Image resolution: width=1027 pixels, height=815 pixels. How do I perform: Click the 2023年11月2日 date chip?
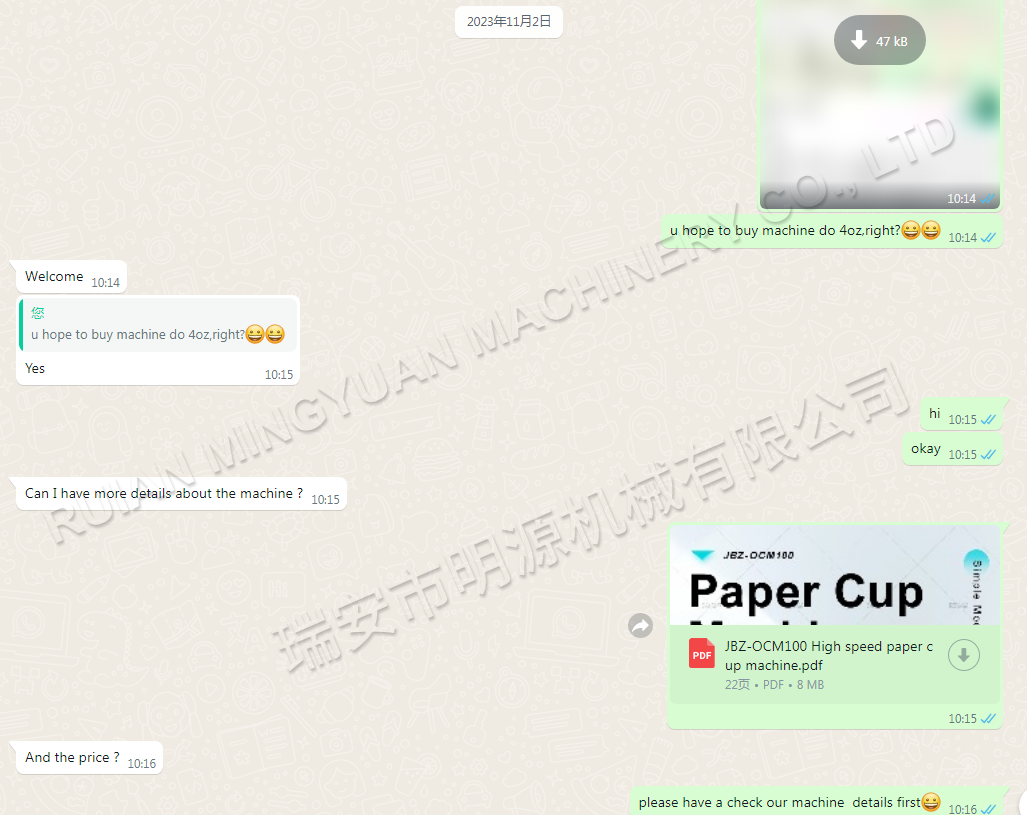(509, 21)
